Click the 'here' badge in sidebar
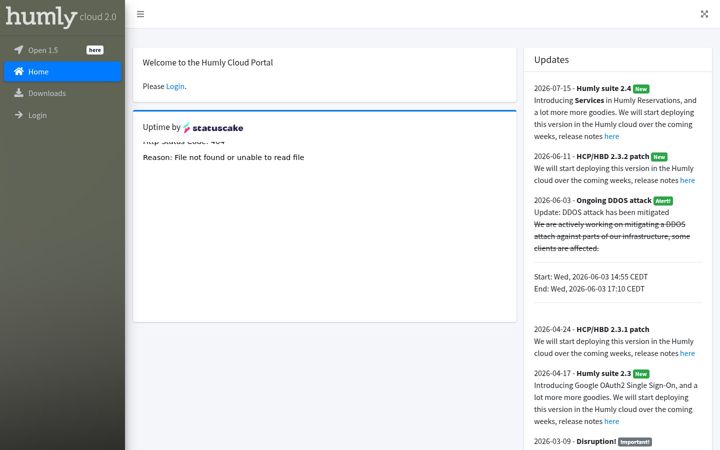 pos(95,50)
